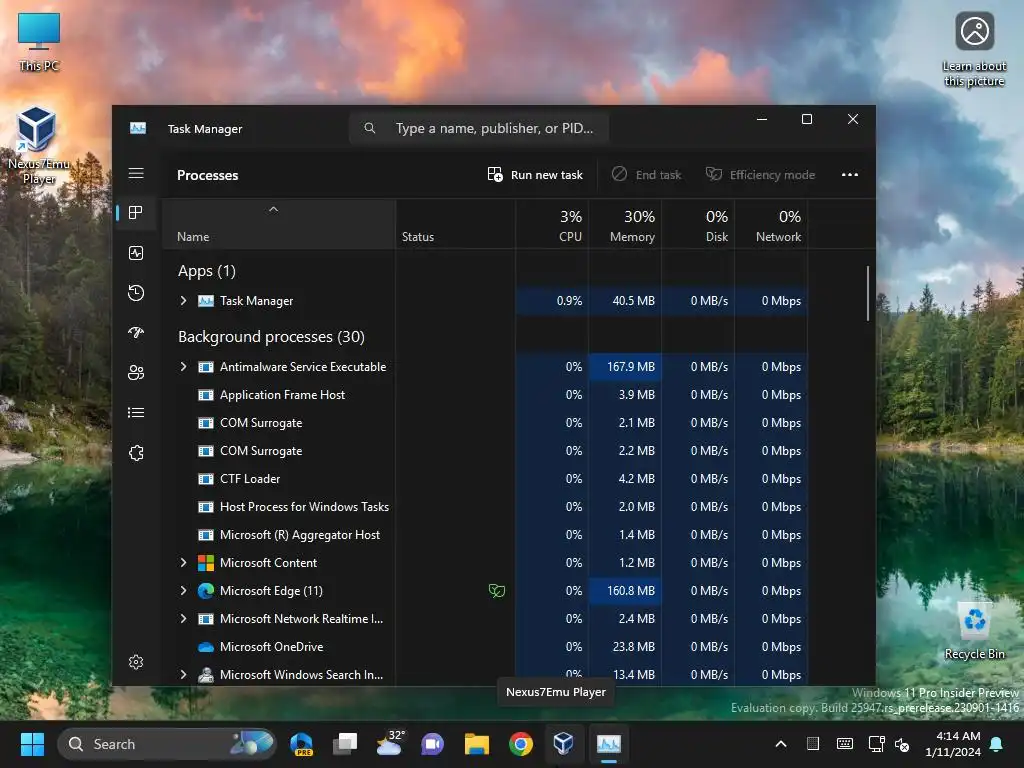Click the efficiency mode leaf icon on Edge row

497,591
